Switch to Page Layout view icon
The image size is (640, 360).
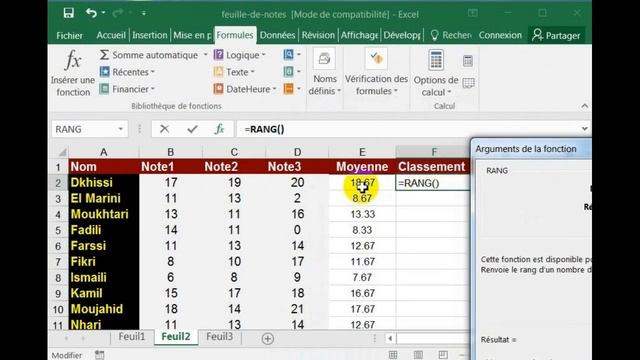coord(418,355)
